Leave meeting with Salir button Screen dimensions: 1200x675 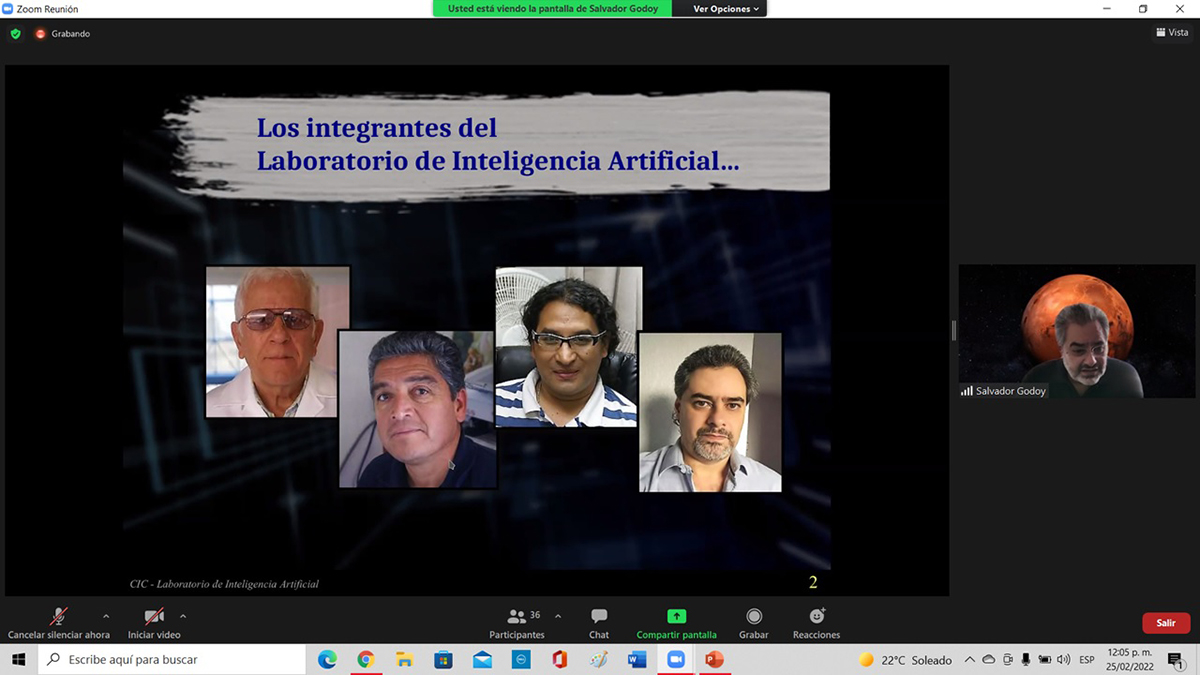click(x=1166, y=623)
